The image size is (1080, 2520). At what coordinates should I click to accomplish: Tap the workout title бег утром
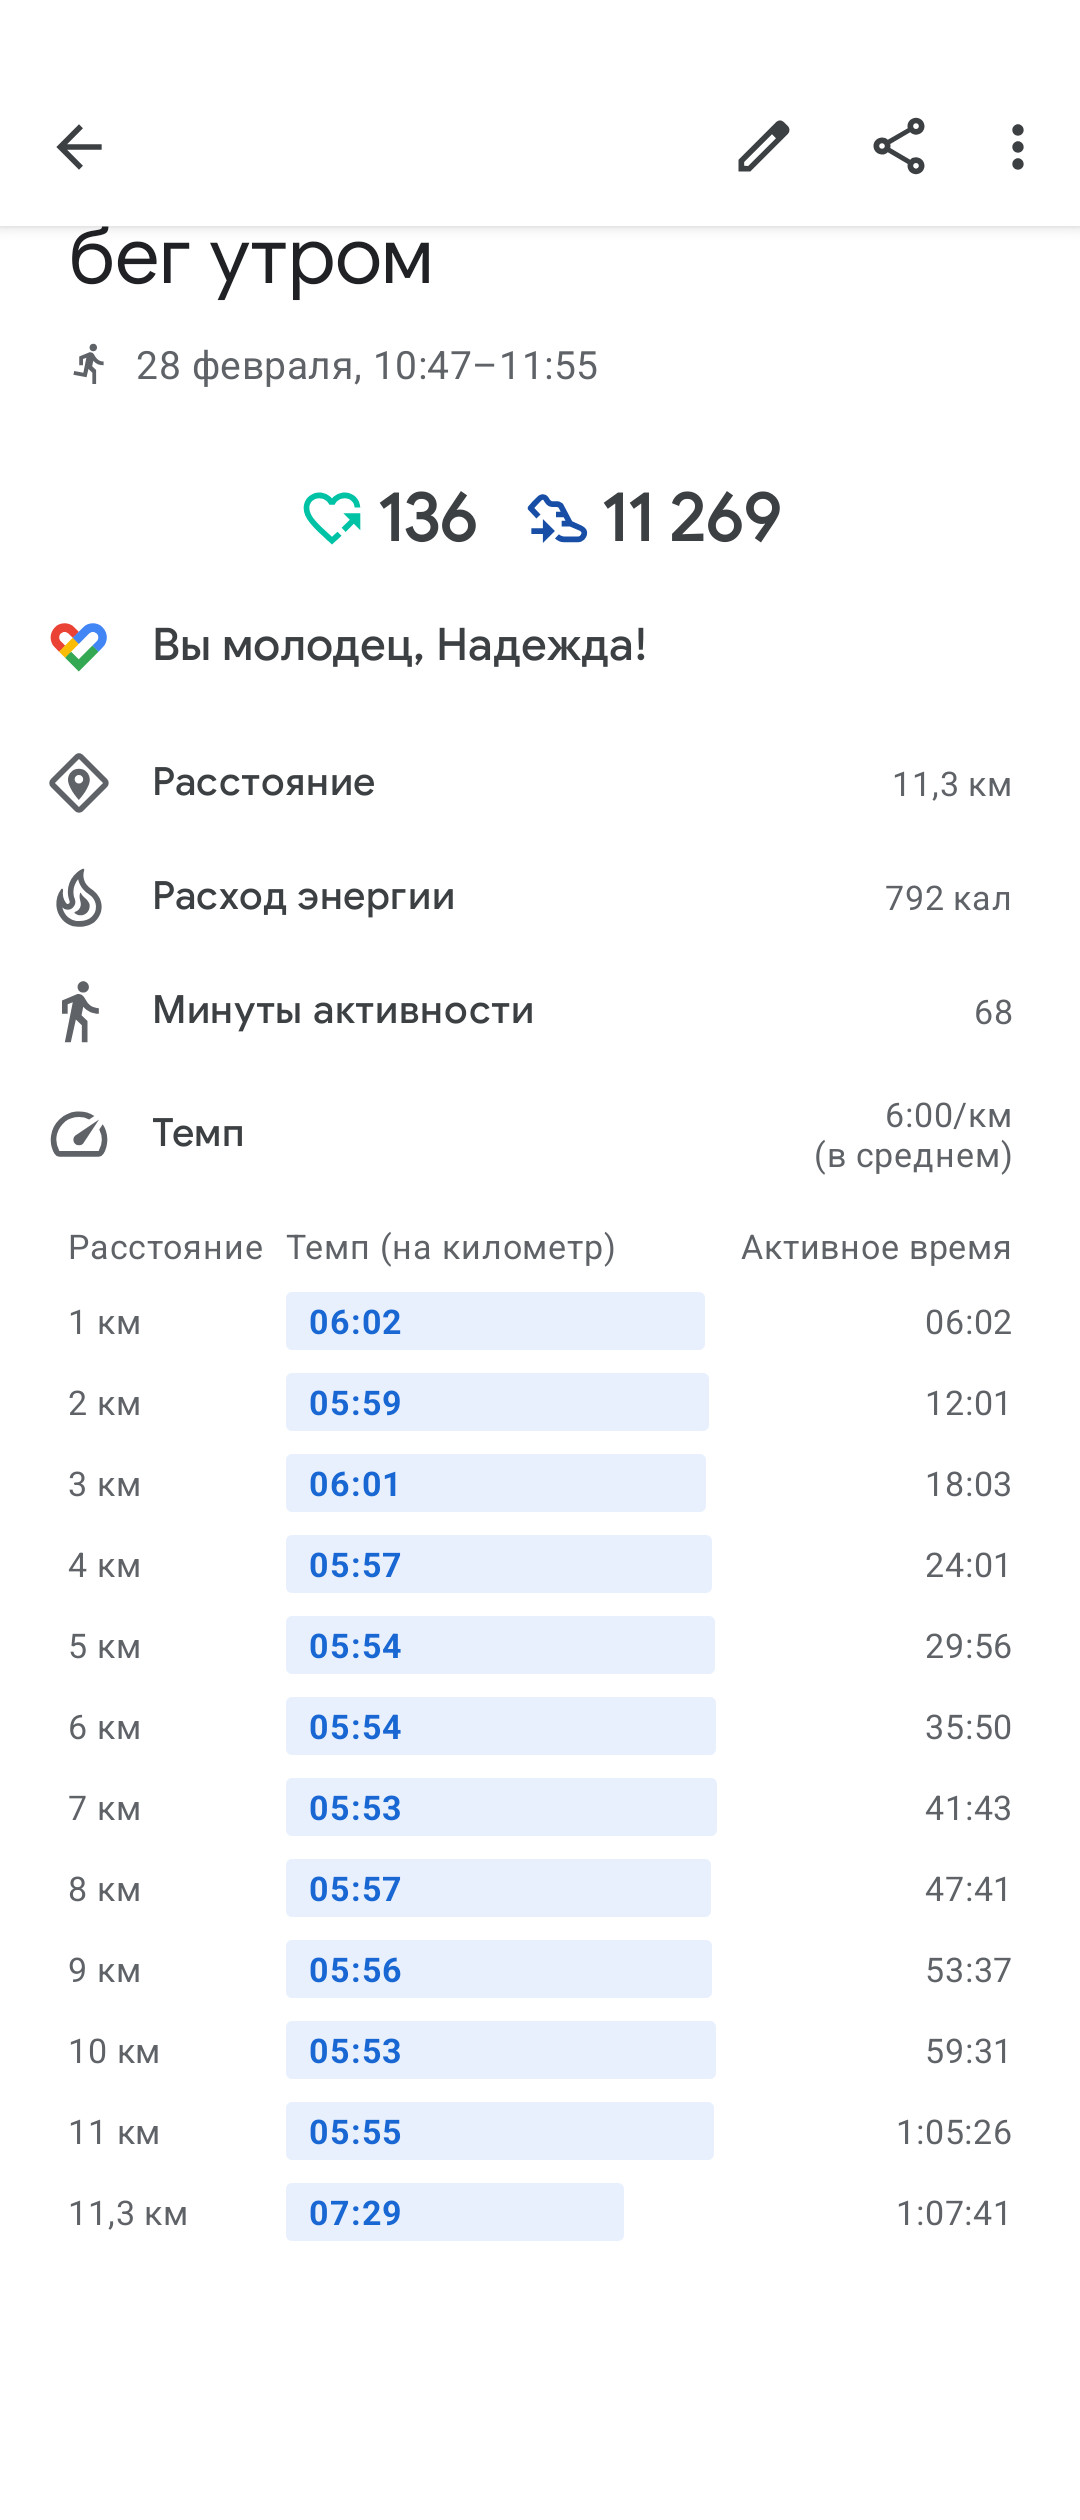coord(250,258)
